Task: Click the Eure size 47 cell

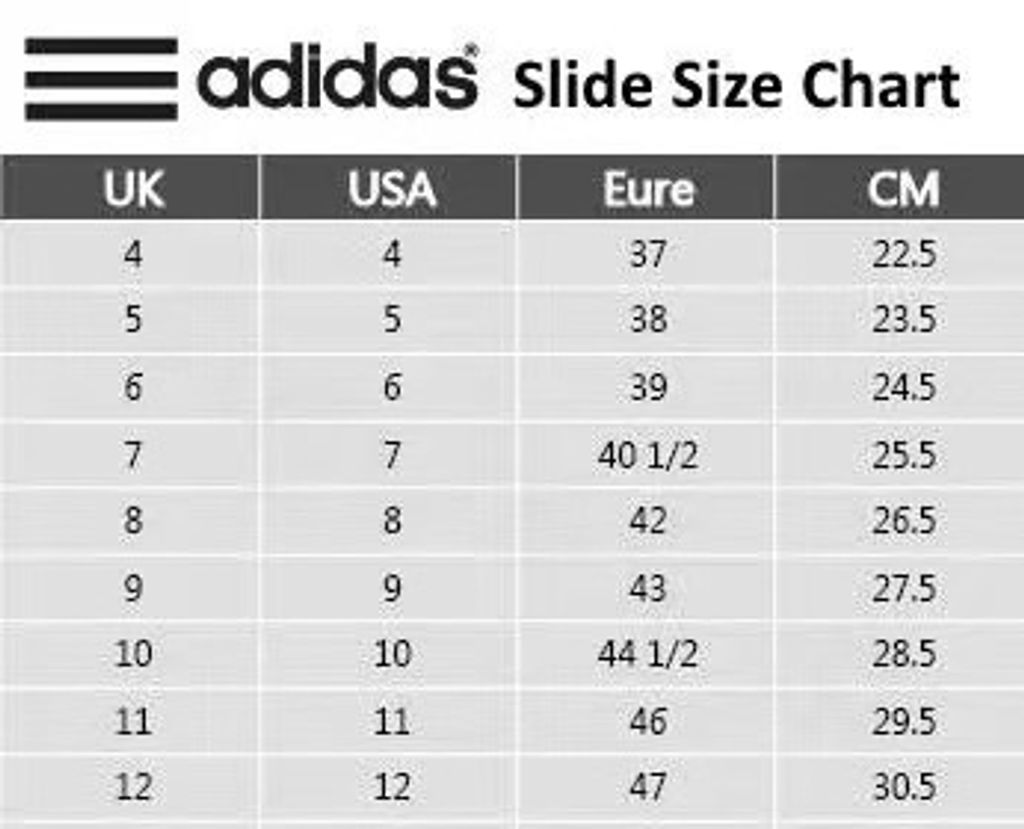Action: (648, 787)
